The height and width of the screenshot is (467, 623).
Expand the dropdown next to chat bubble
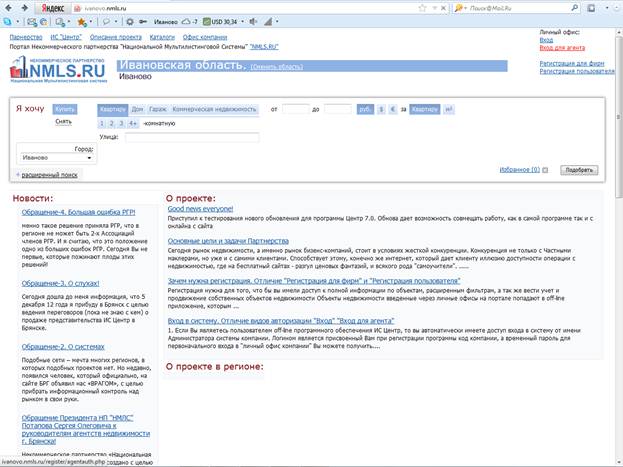116,22
